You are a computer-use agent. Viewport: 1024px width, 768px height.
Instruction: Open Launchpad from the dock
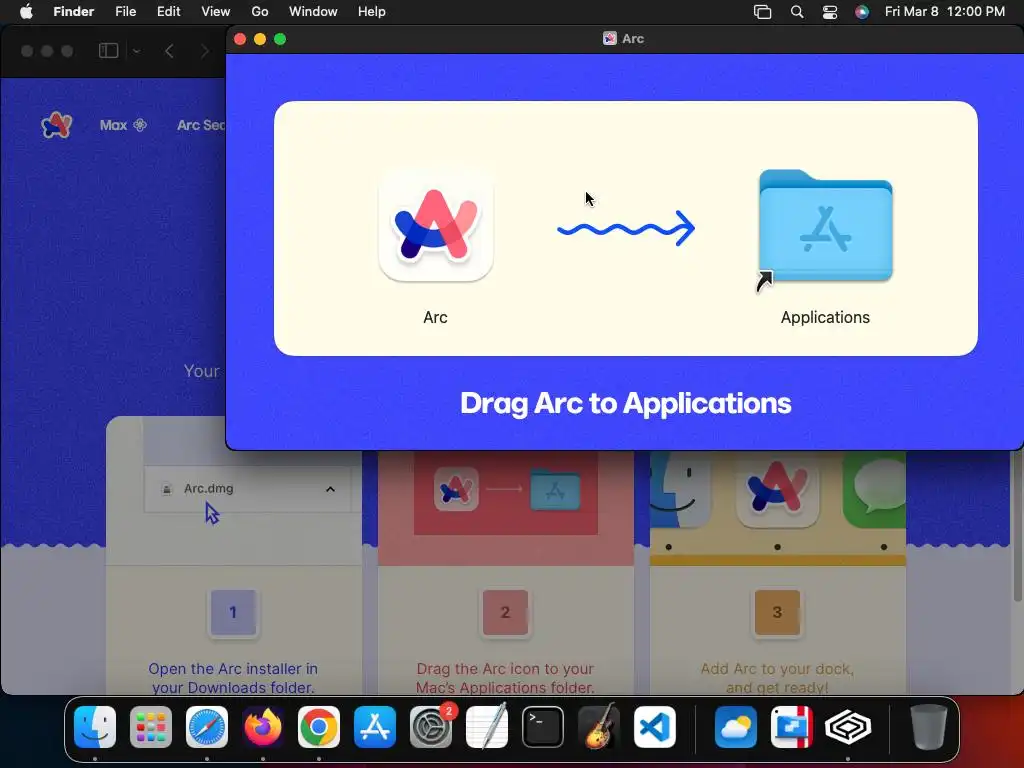click(x=151, y=727)
